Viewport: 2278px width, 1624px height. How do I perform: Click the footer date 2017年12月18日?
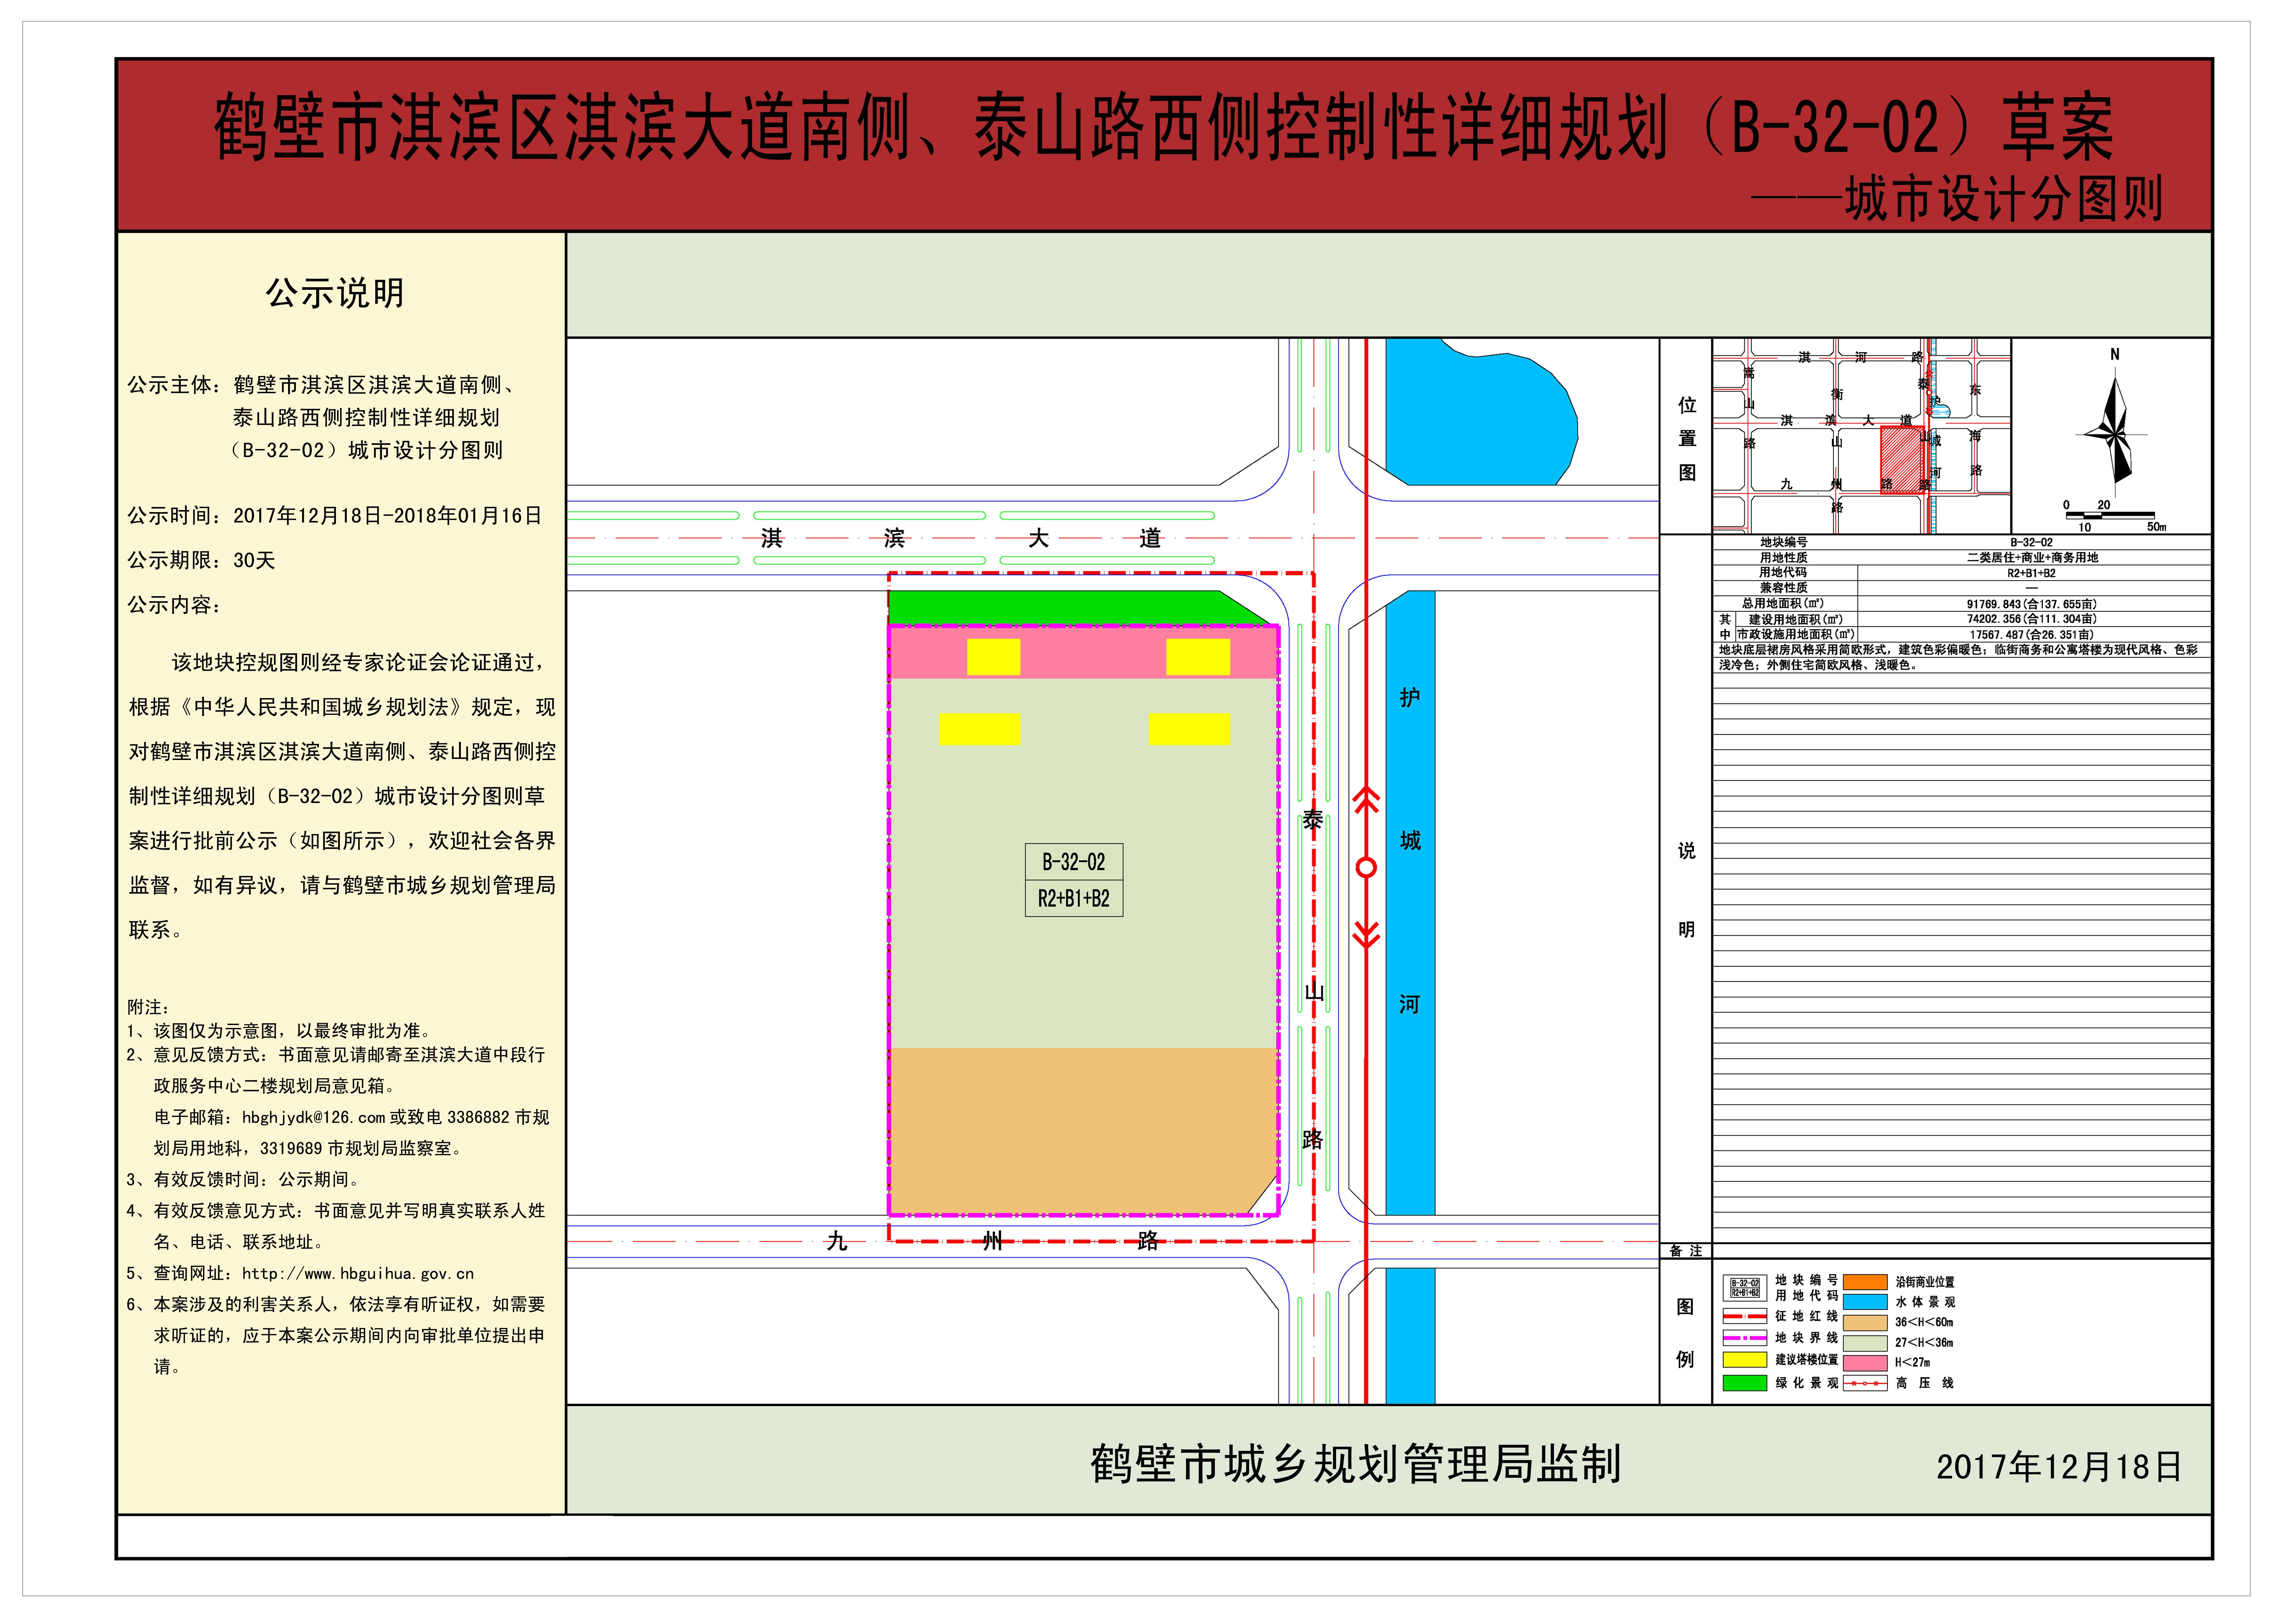pos(2059,1467)
